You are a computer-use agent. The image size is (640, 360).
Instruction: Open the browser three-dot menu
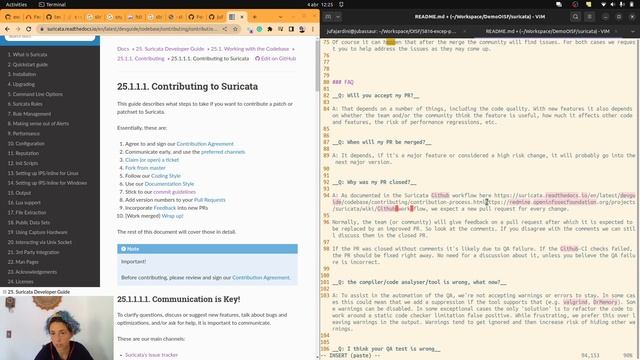click(313, 29)
